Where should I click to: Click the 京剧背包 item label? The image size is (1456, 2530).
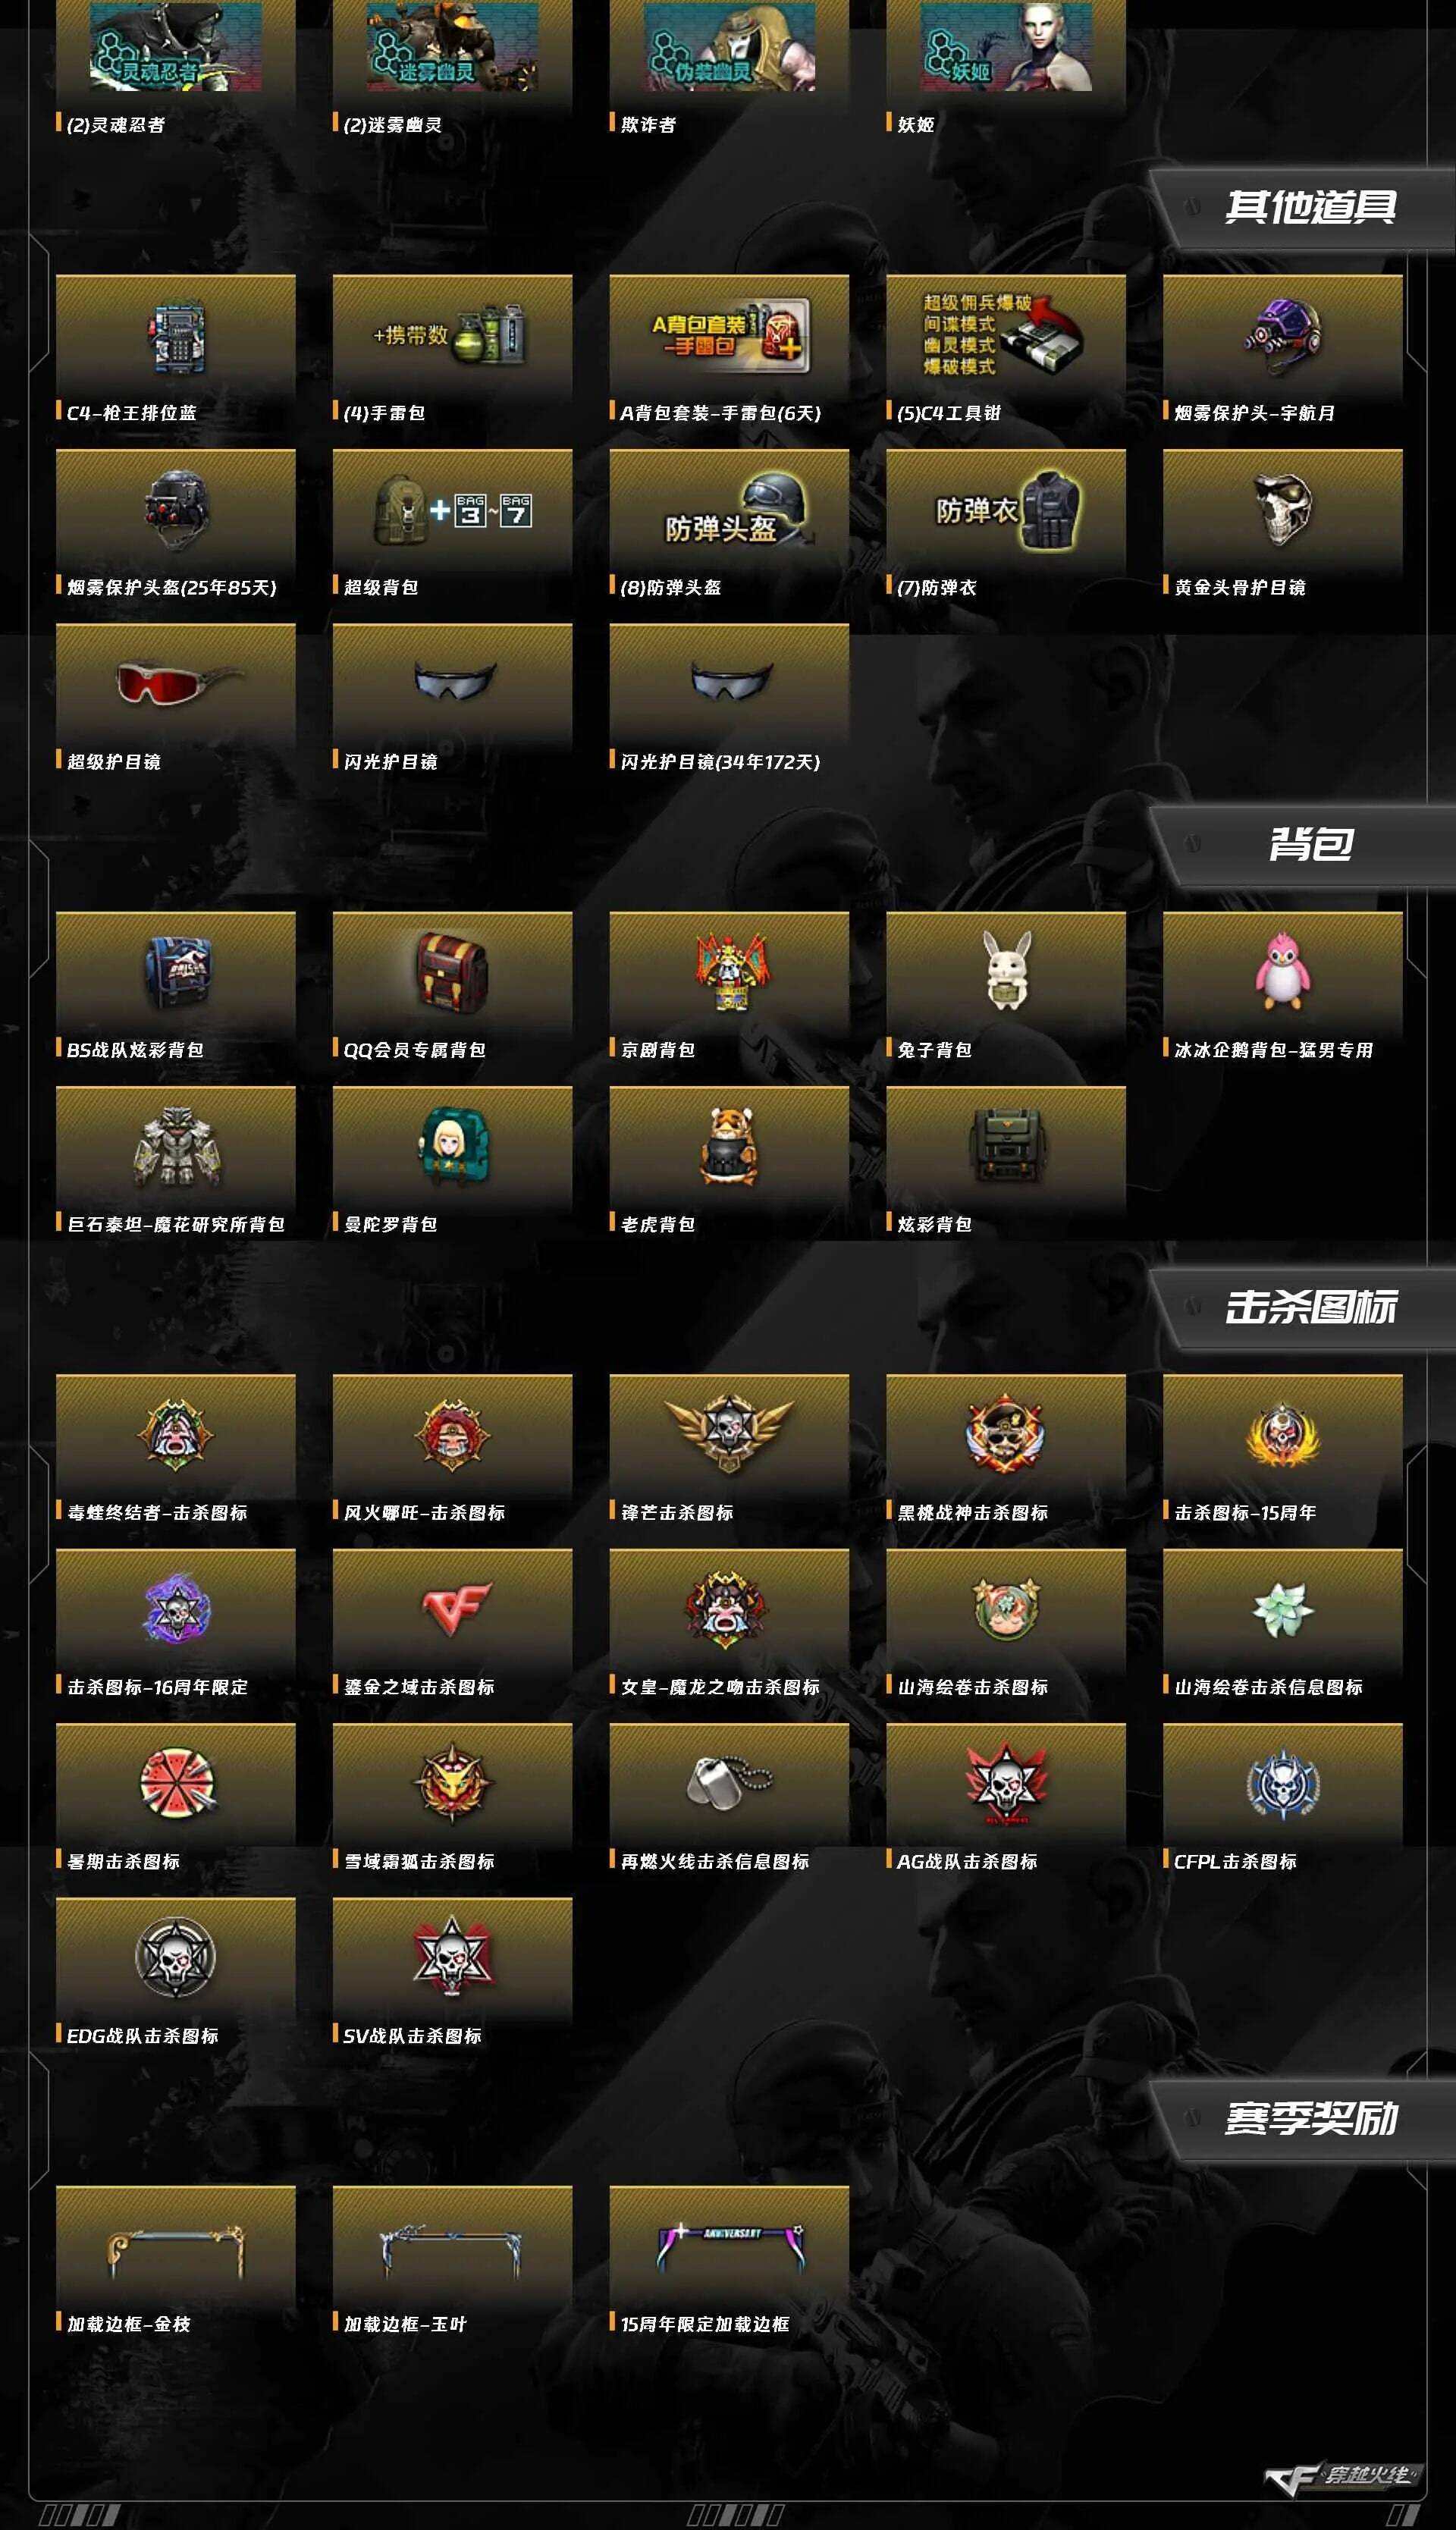tap(658, 1049)
